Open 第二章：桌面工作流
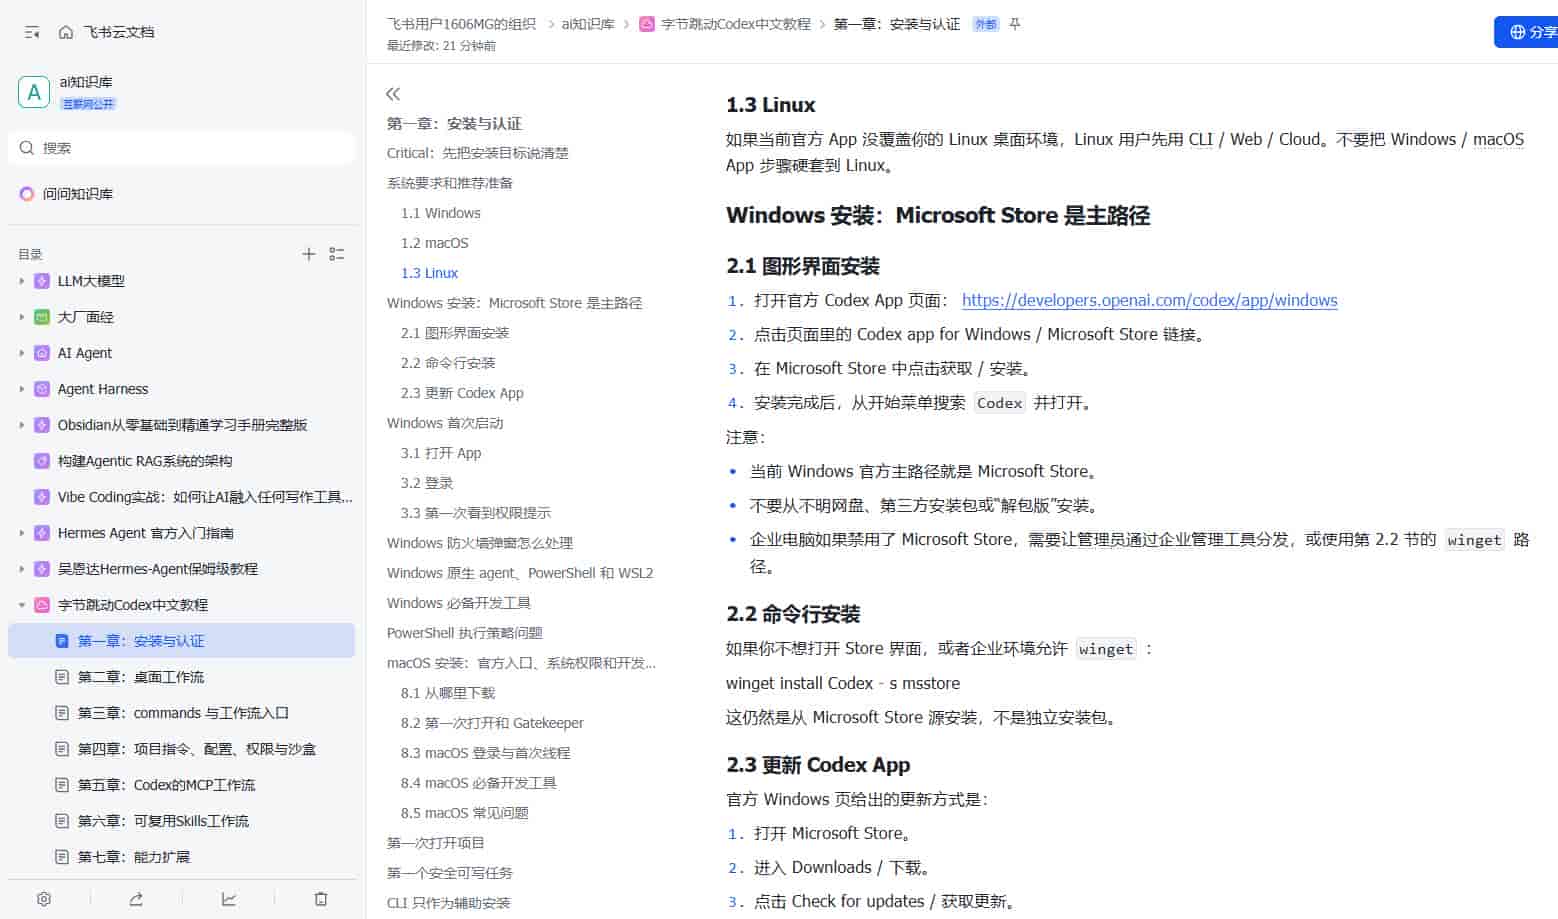This screenshot has width=1558, height=919. (140, 677)
